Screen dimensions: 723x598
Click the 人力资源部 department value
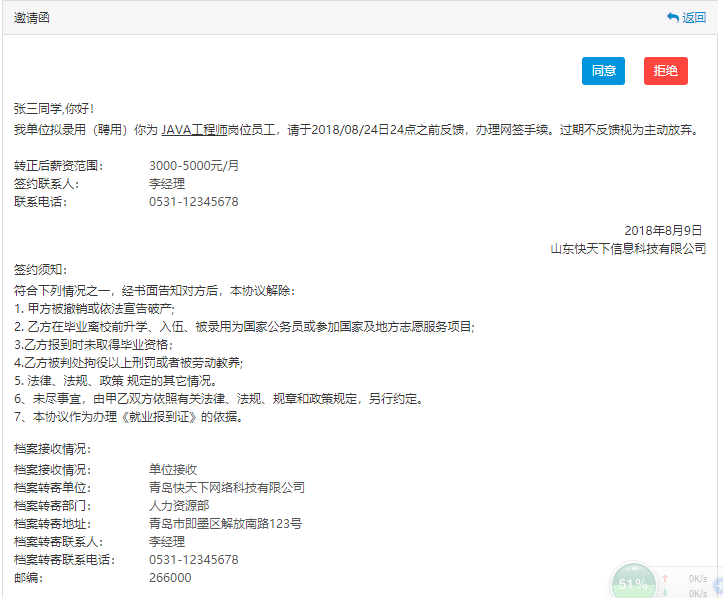click(x=179, y=506)
